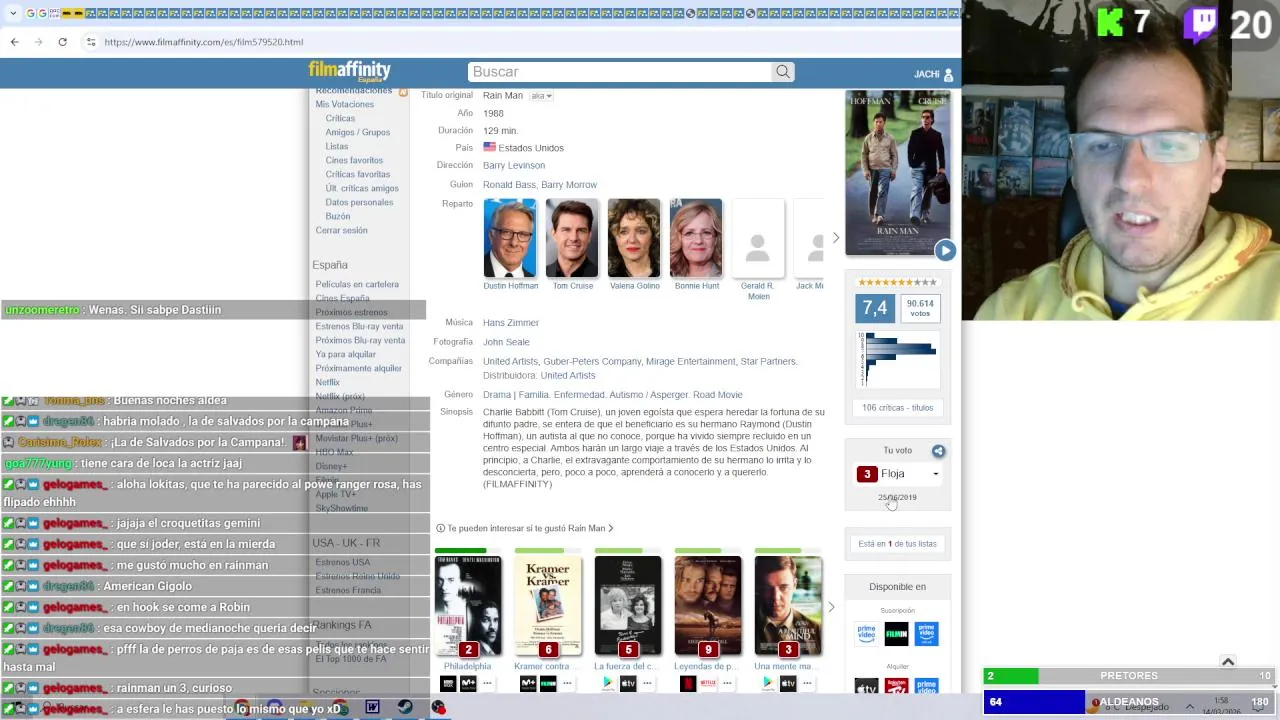Open the Hans Zimmer music link
The width and height of the screenshot is (1280, 720).
coord(511,323)
